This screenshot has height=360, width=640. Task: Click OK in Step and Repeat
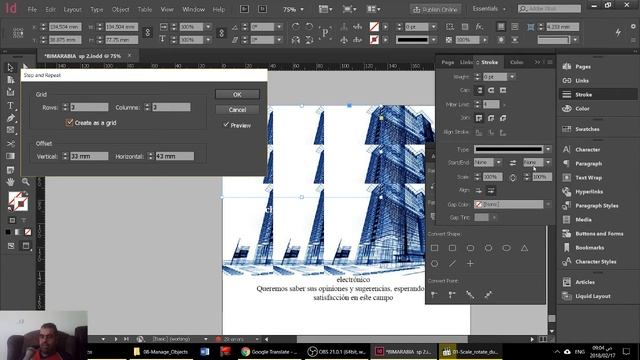tap(237, 94)
